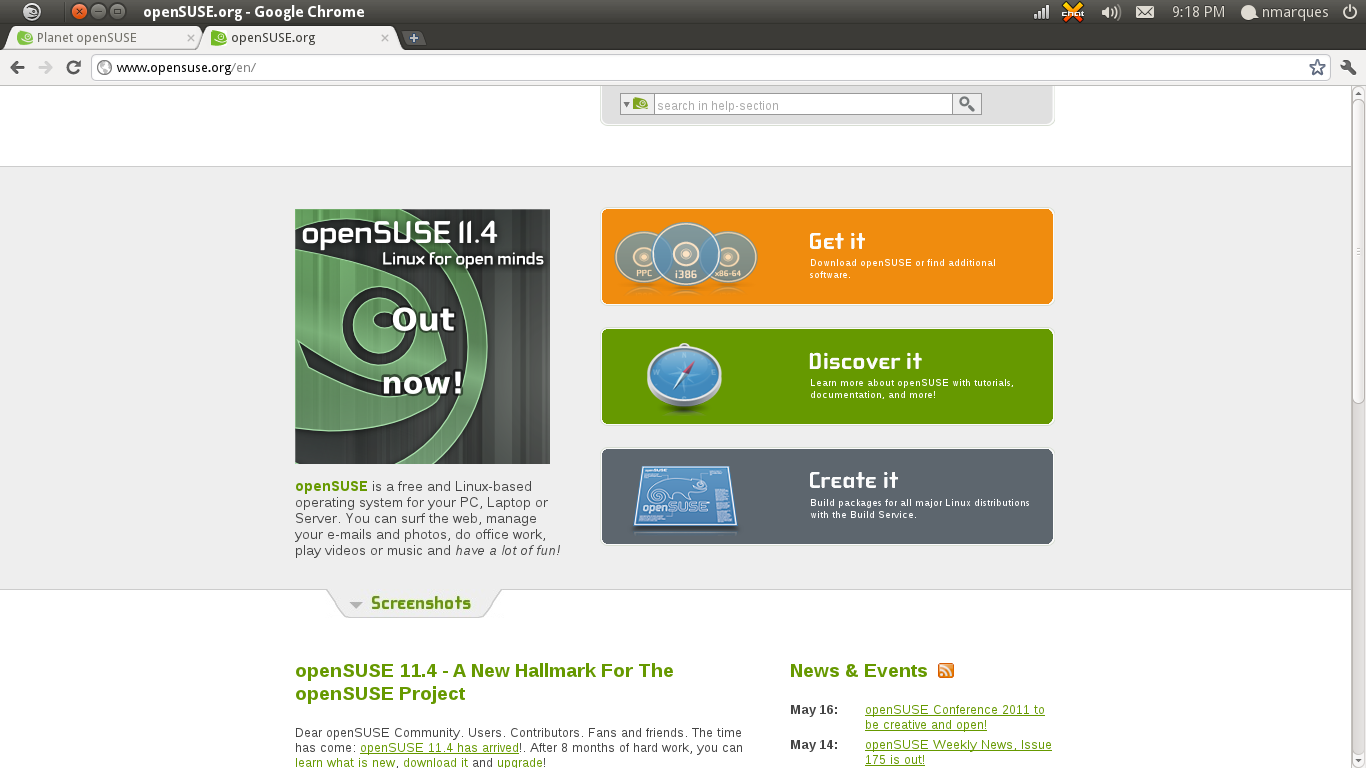Follow the openSUSE 11.4 has arrived link
1366x768 pixels.
coord(439,747)
